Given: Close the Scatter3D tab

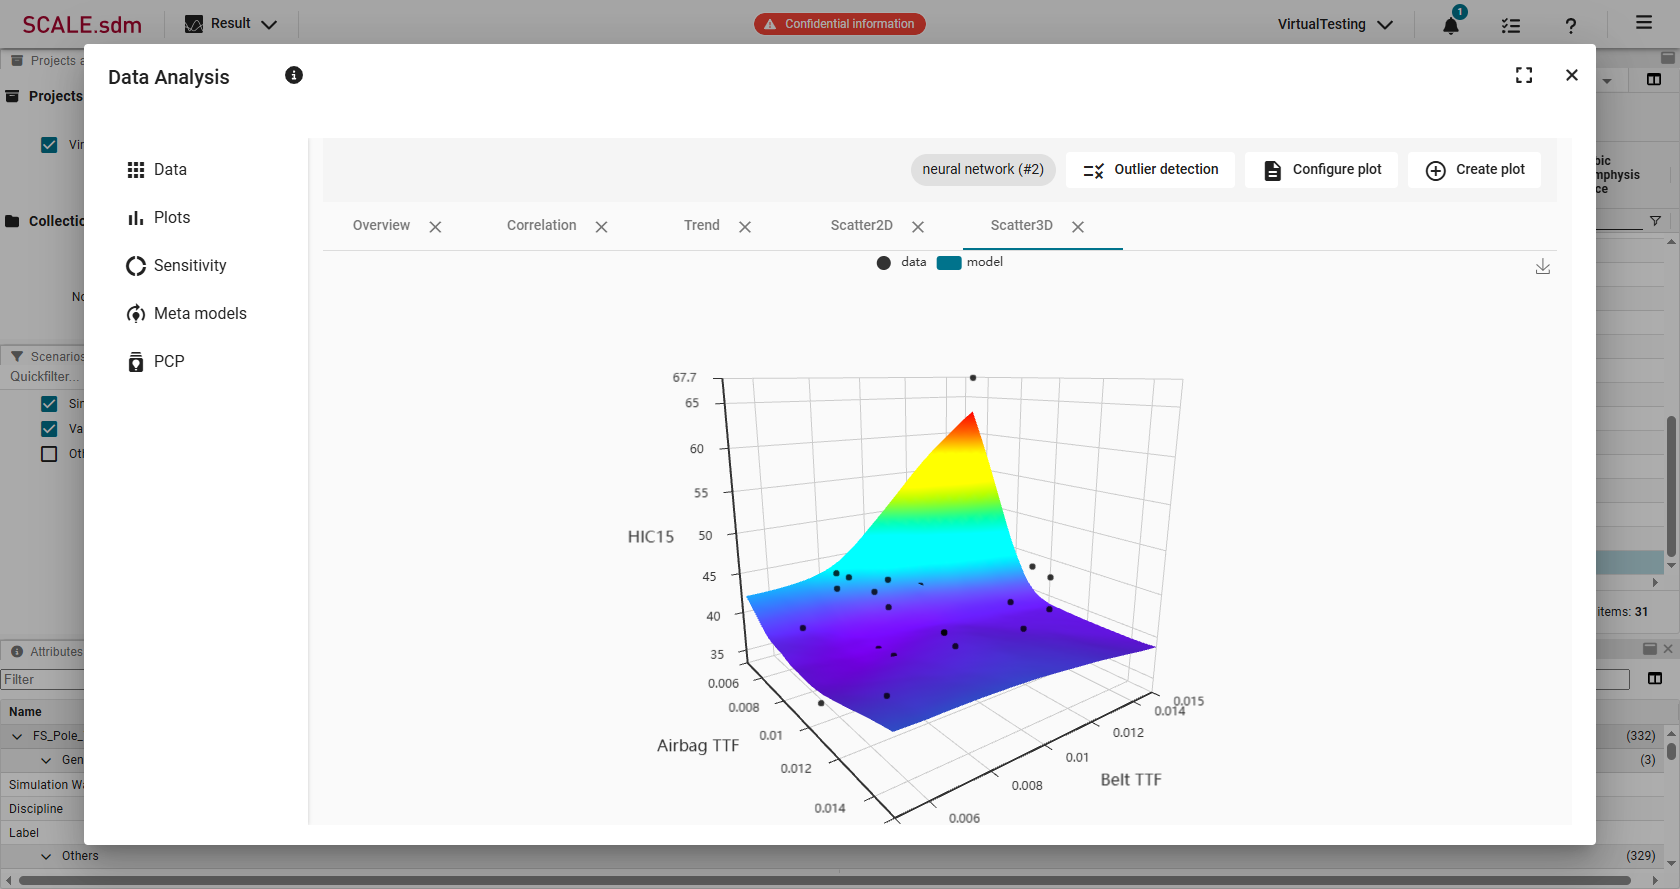Looking at the screenshot, I should click(1078, 227).
